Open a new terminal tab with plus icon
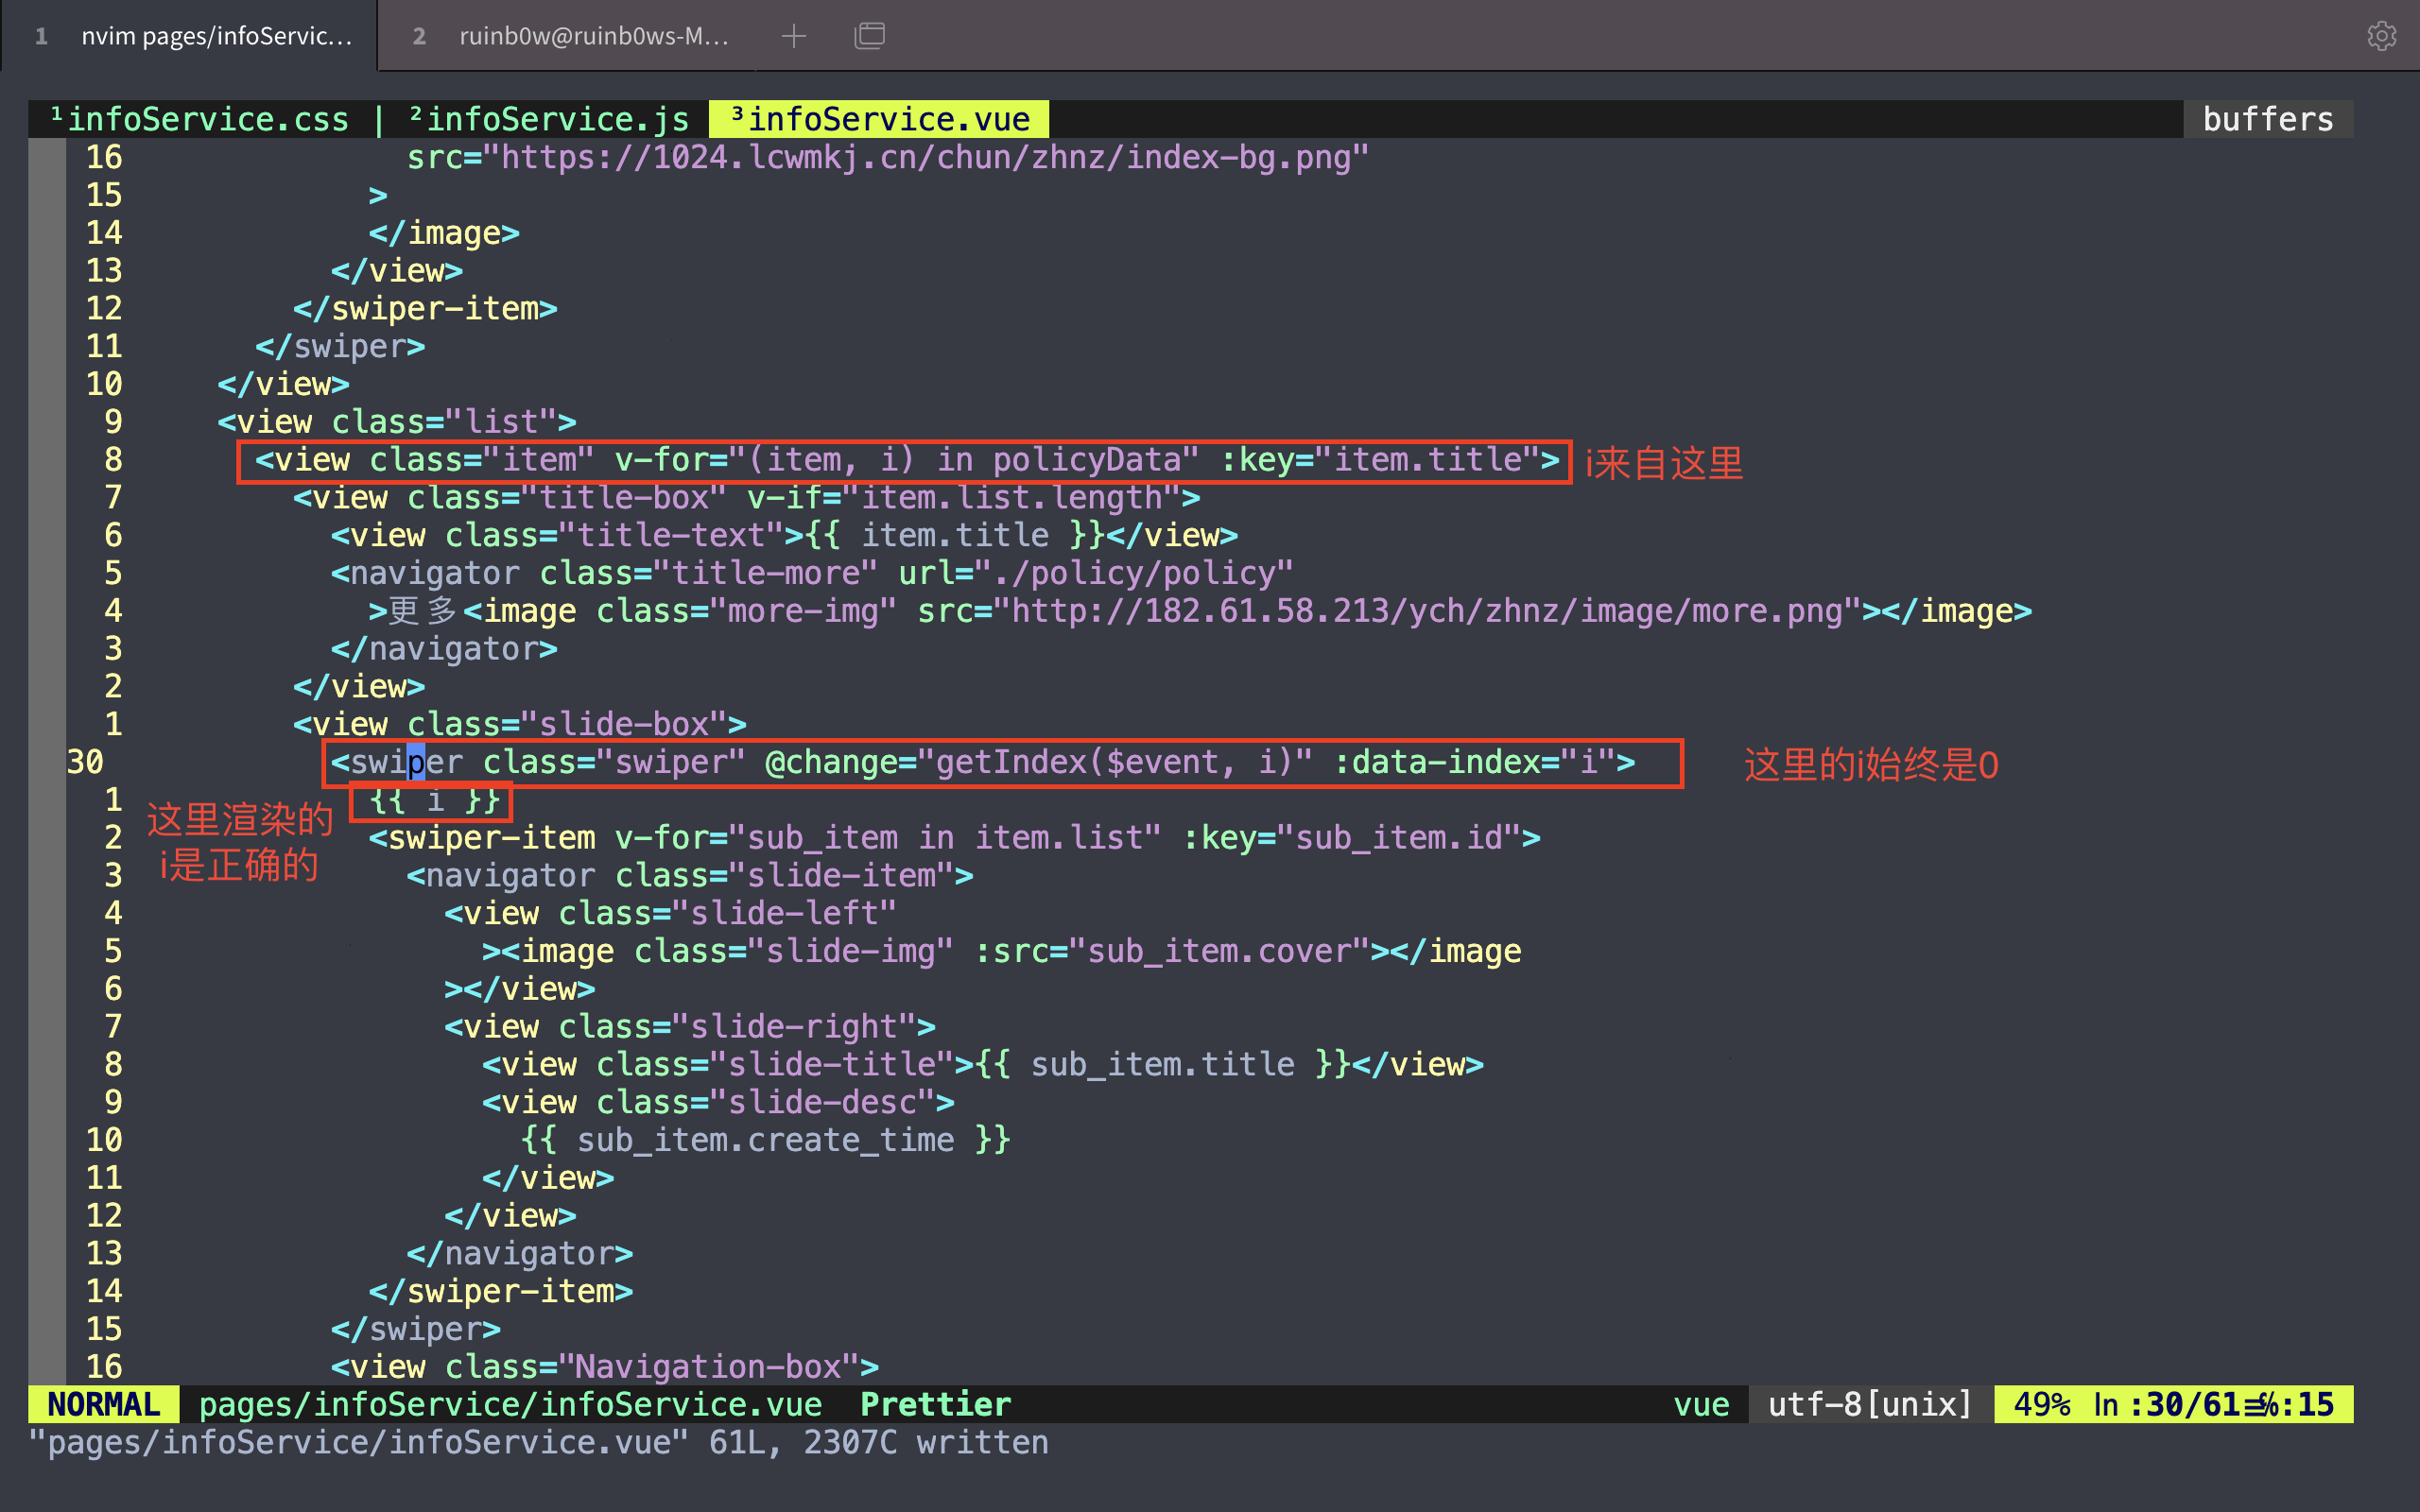 pos(793,37)
